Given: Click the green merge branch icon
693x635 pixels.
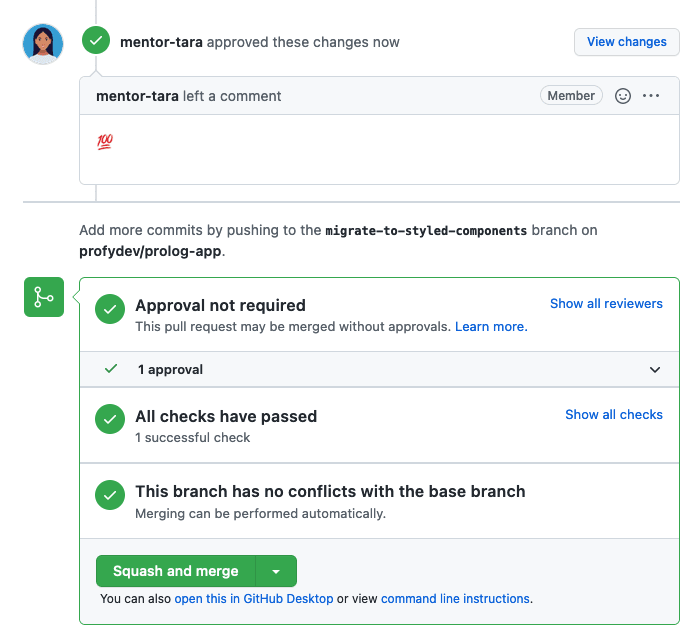Looking at the screenshot, I should pyautogui.click(x=44, y=297).
